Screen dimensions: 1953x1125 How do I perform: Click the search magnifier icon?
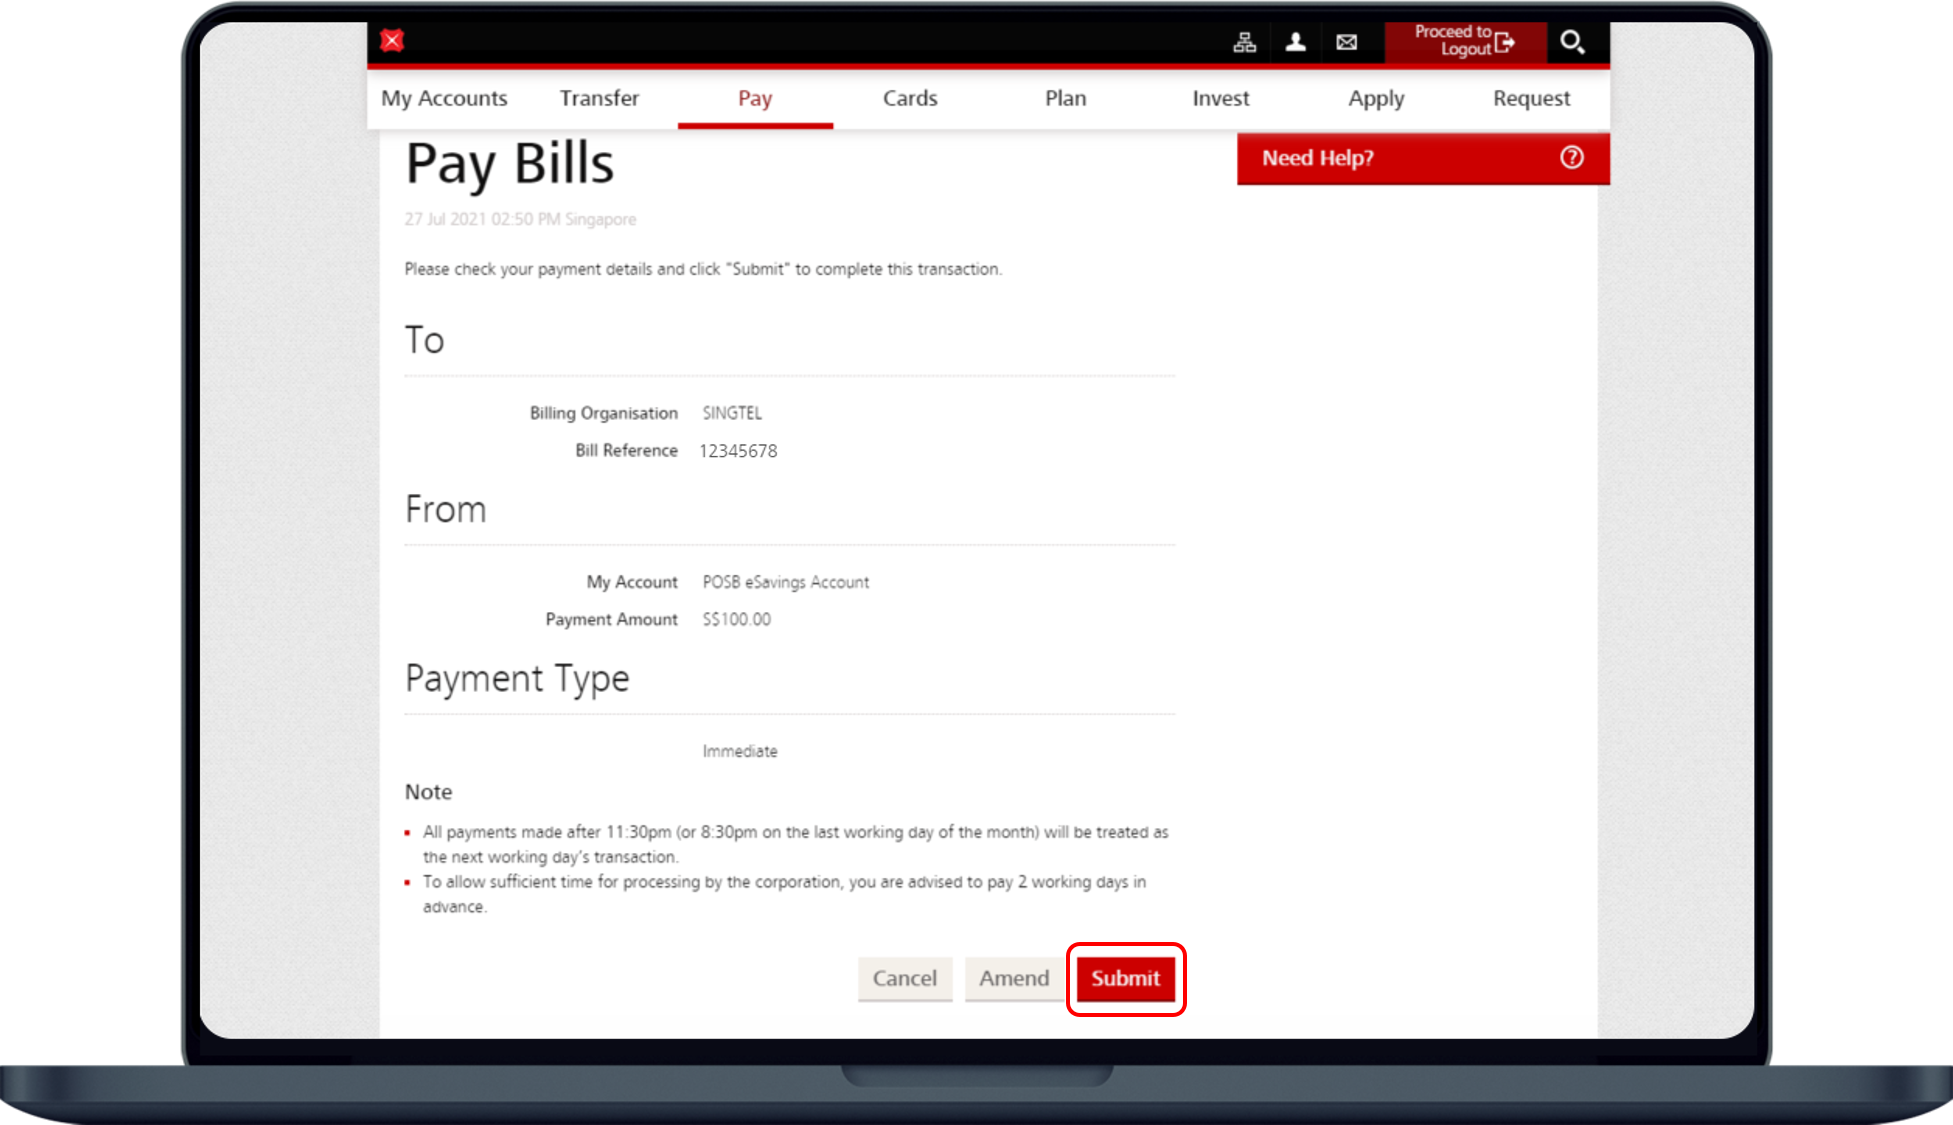1572,42
